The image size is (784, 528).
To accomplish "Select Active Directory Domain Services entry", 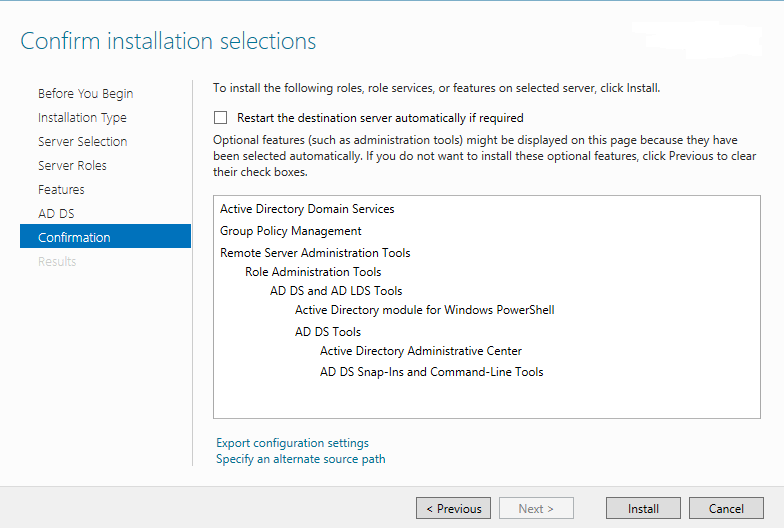I will 307,209.
